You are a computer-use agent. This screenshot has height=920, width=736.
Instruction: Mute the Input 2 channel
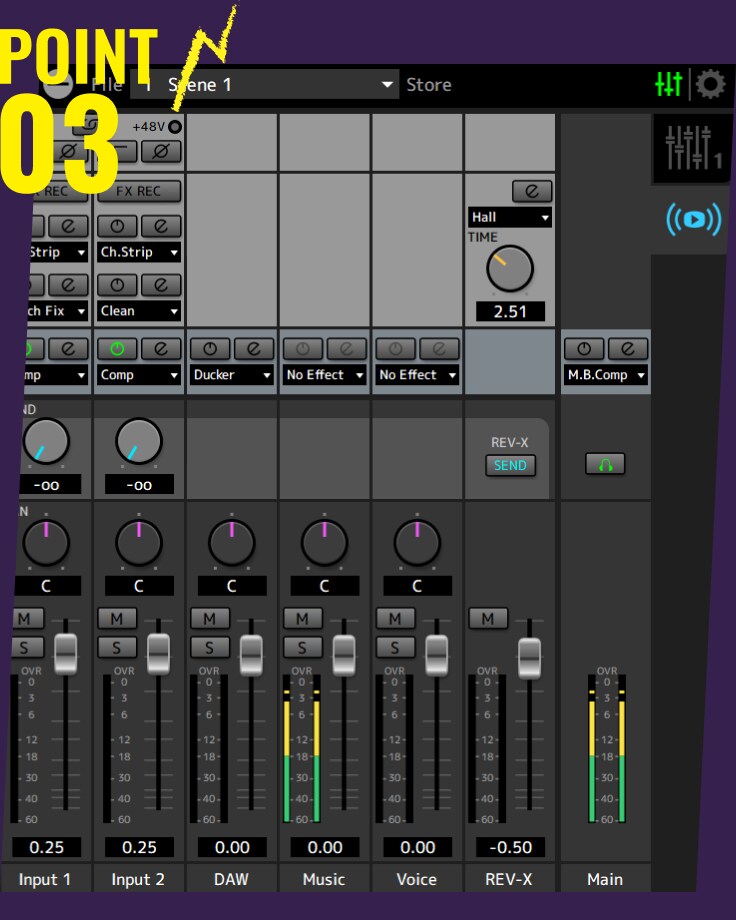click(x=117, y=618)
